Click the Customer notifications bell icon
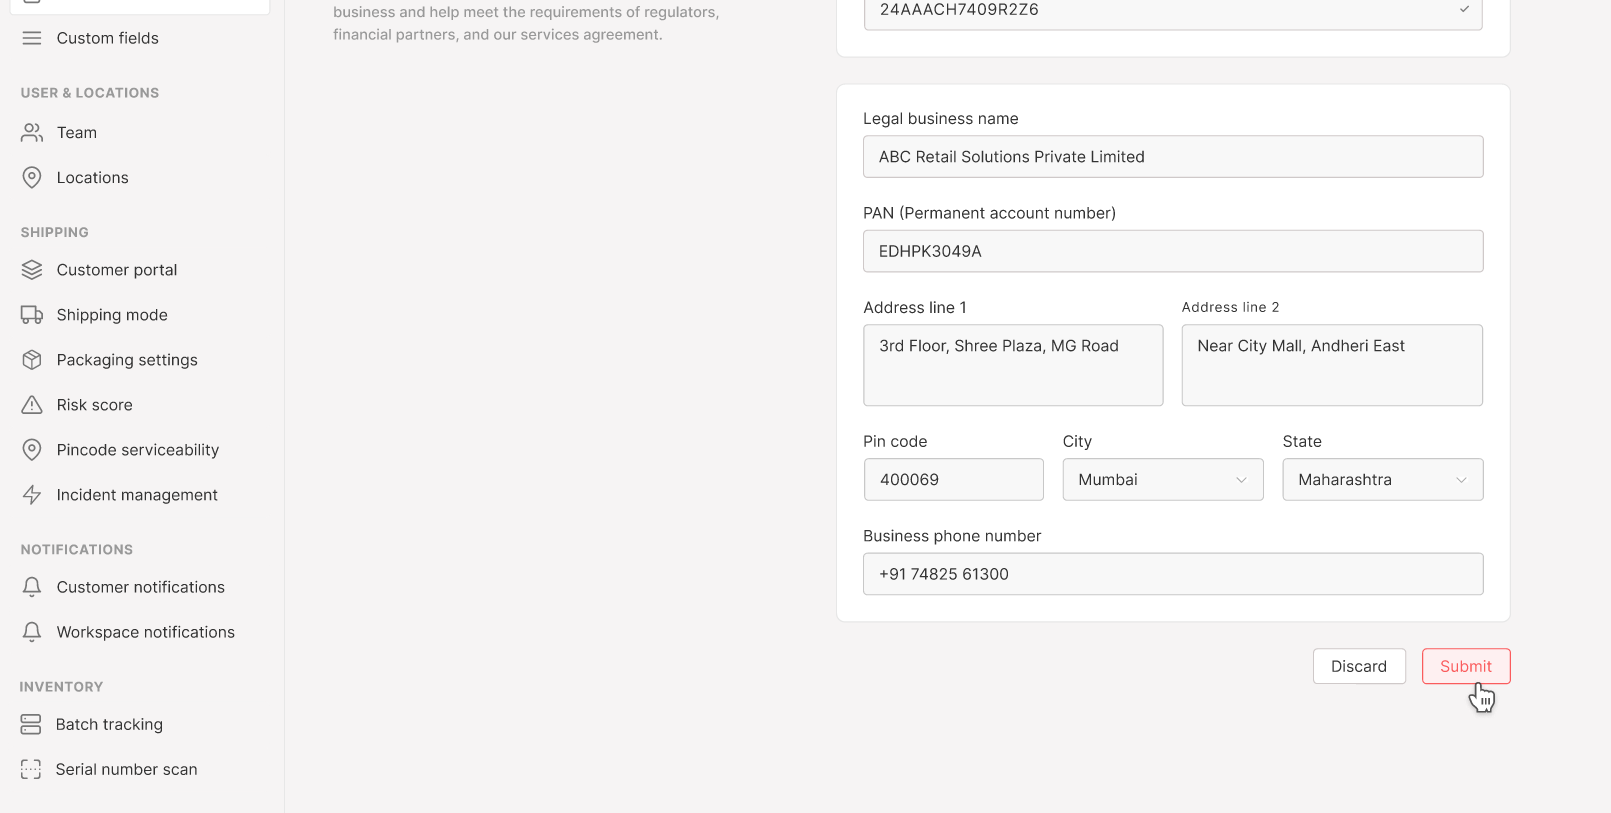The width and height of the screenshot is (1611, 813). pyautogui.click(x=32, y=587)
